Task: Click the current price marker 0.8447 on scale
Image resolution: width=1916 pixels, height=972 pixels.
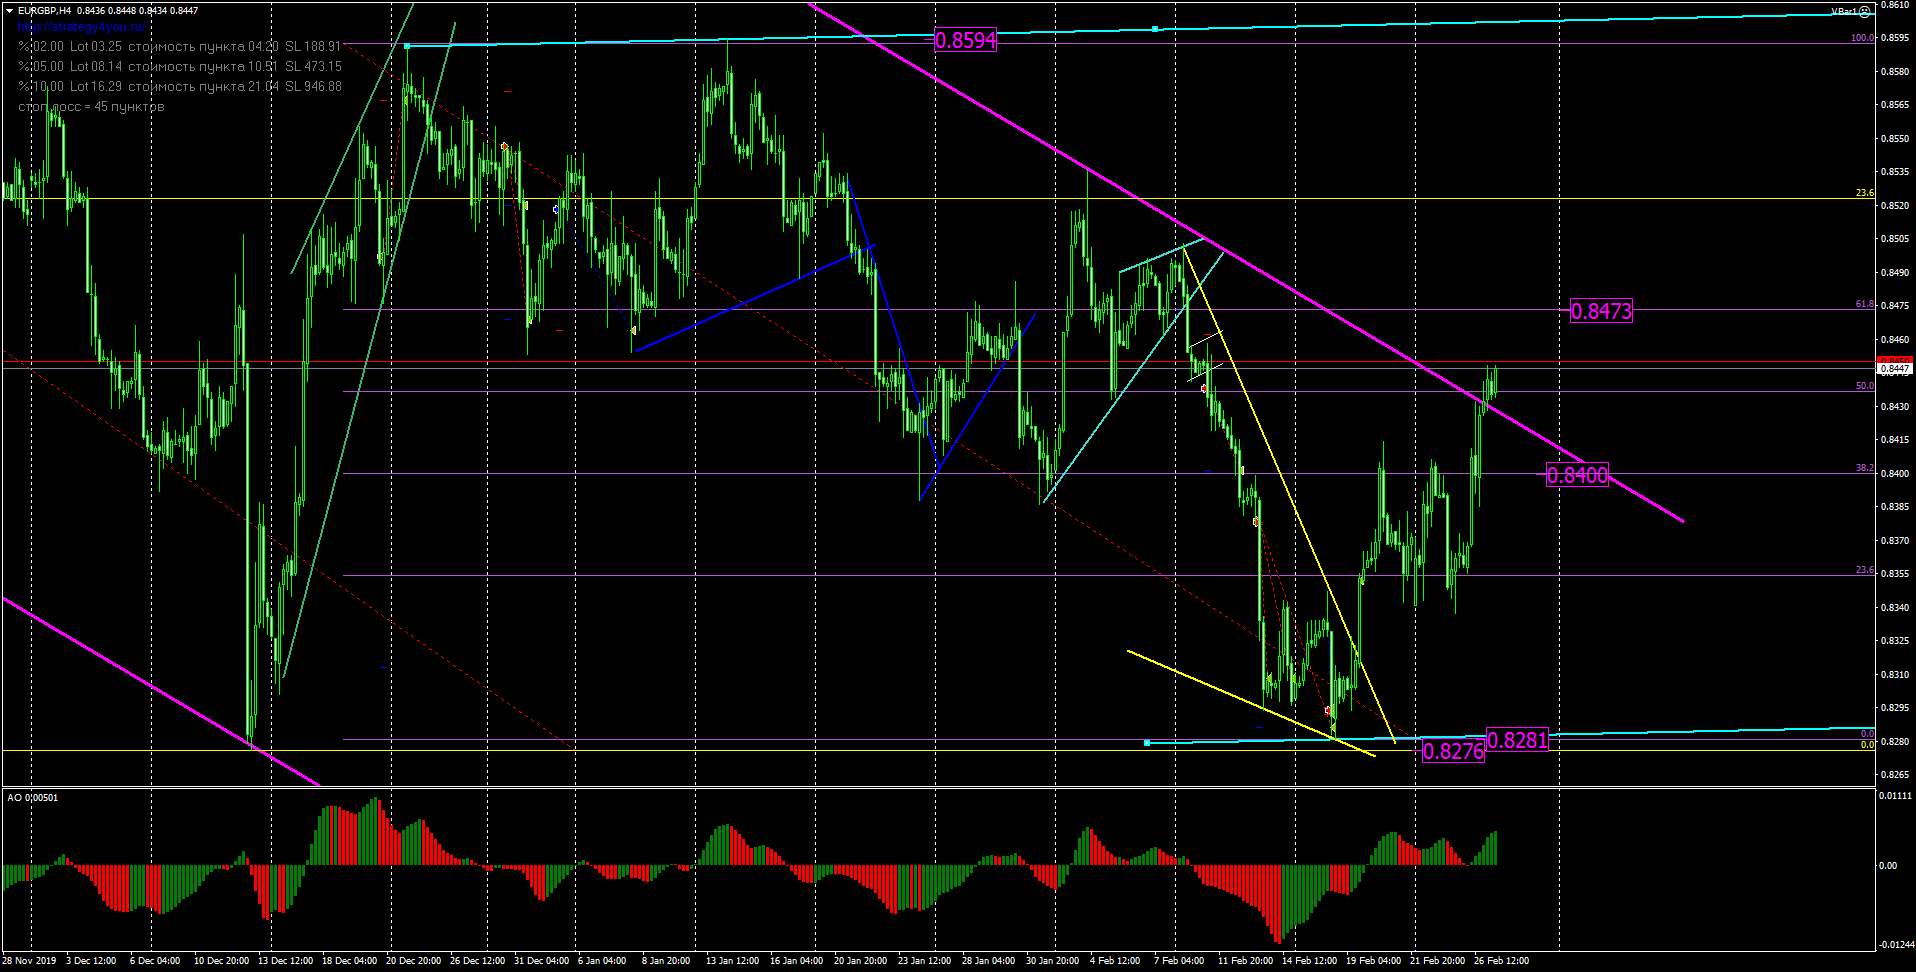Action: pos(1894,369)
